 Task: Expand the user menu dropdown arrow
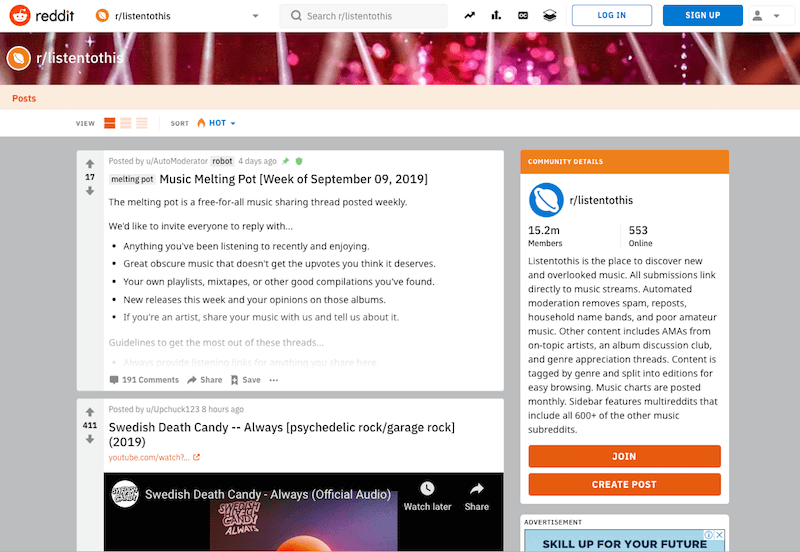tap(777, 16)
